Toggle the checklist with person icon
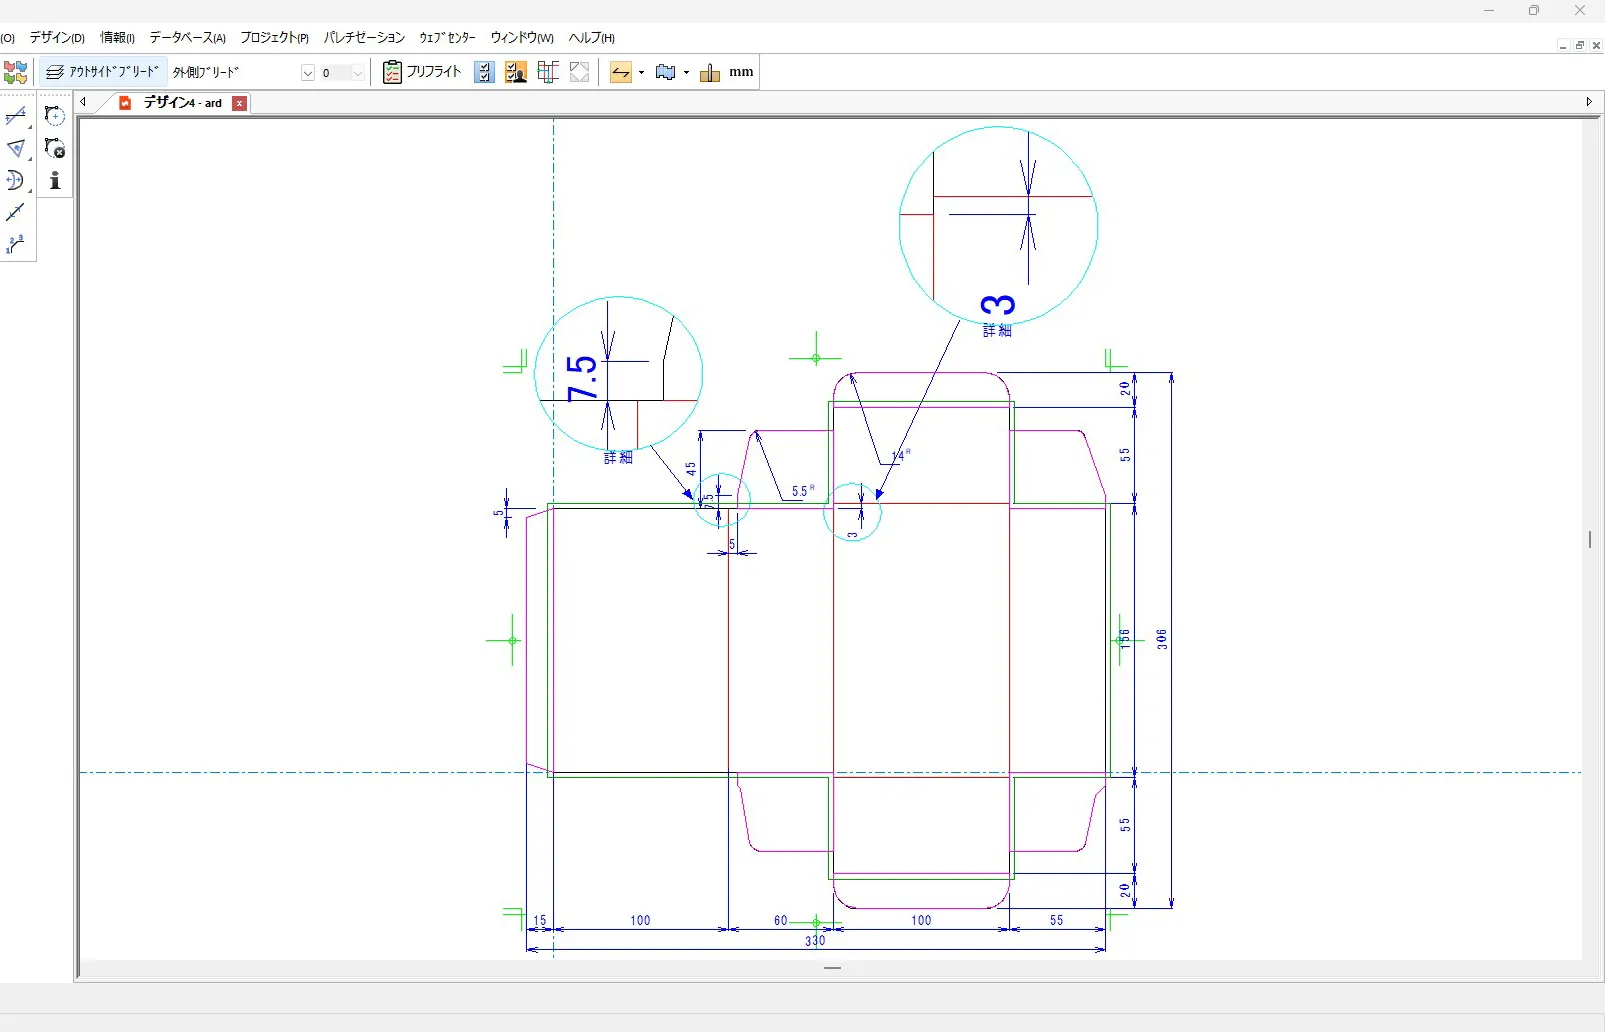 click(x=516, y=72)
